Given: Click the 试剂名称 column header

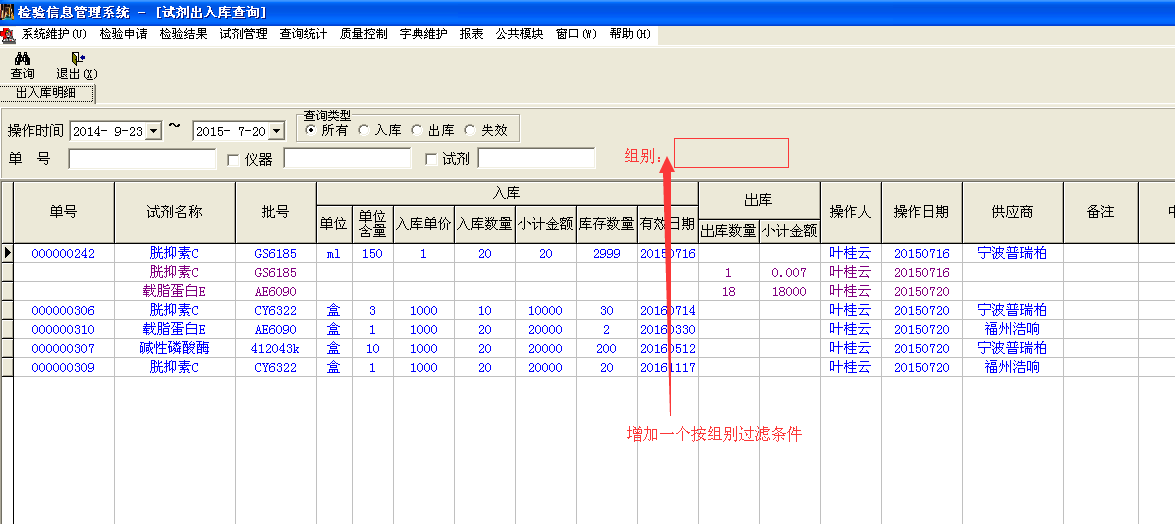Looking at the screenshot, I should point(175,212).
